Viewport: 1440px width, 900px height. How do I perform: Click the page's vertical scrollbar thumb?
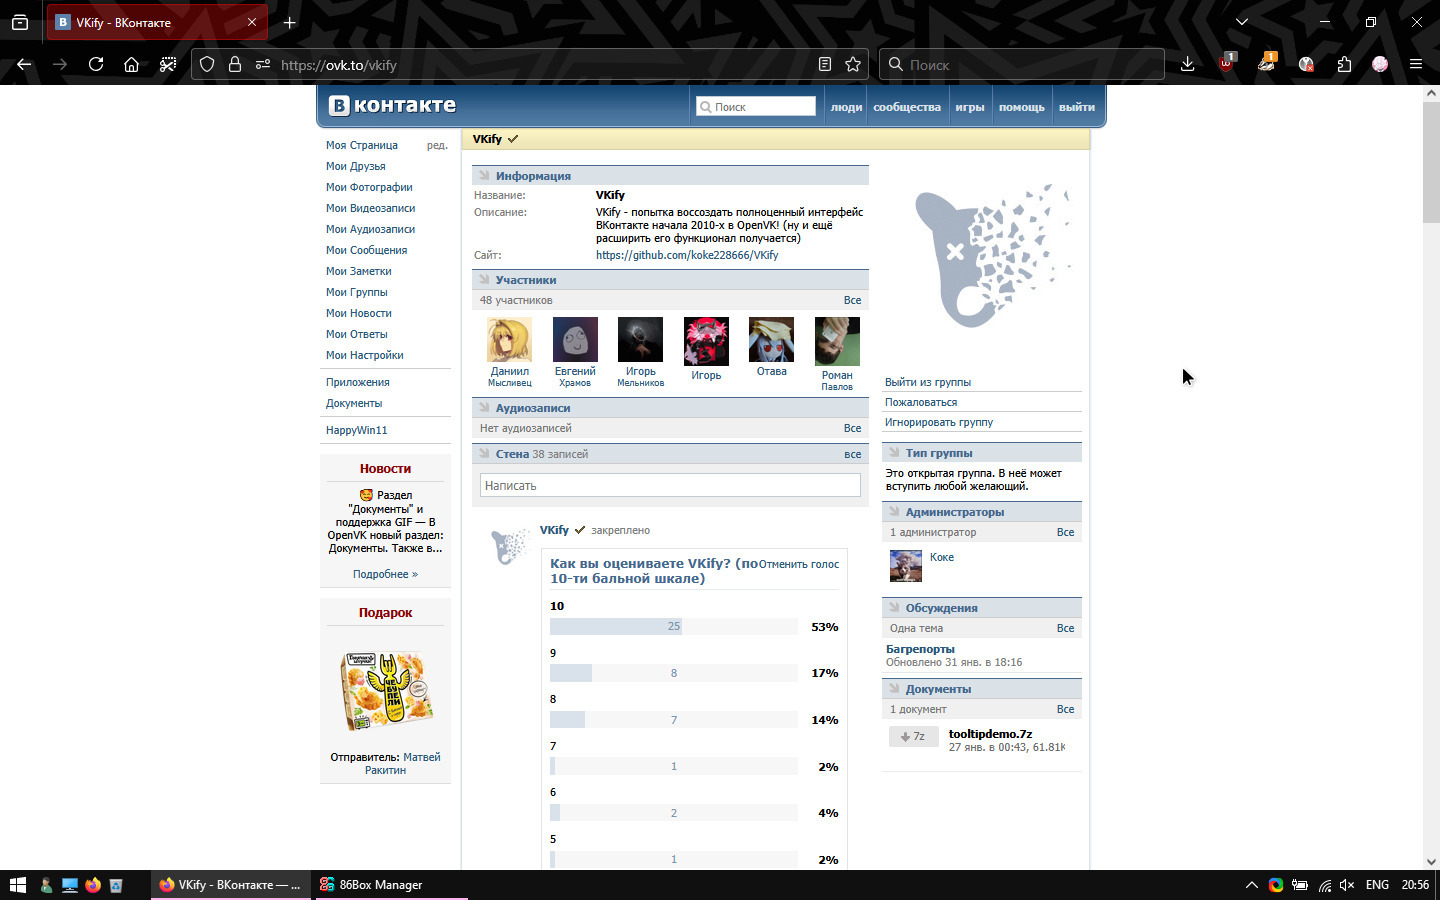click(1431, 162)
